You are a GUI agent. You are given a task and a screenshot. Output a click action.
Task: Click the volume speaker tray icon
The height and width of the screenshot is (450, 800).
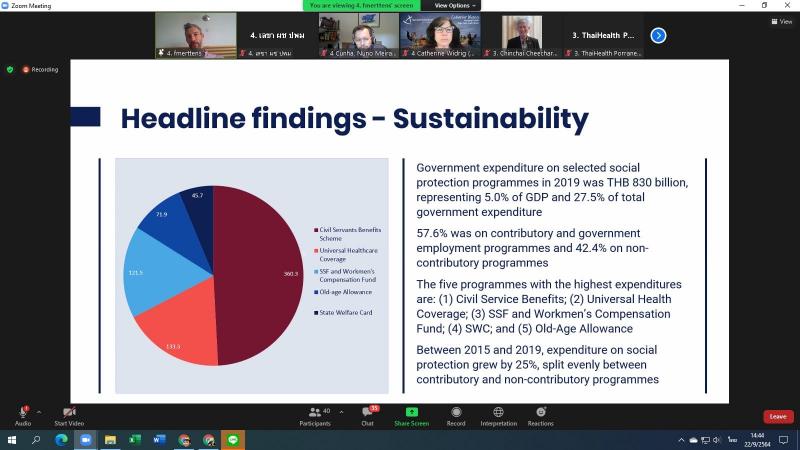pos(717,440)
